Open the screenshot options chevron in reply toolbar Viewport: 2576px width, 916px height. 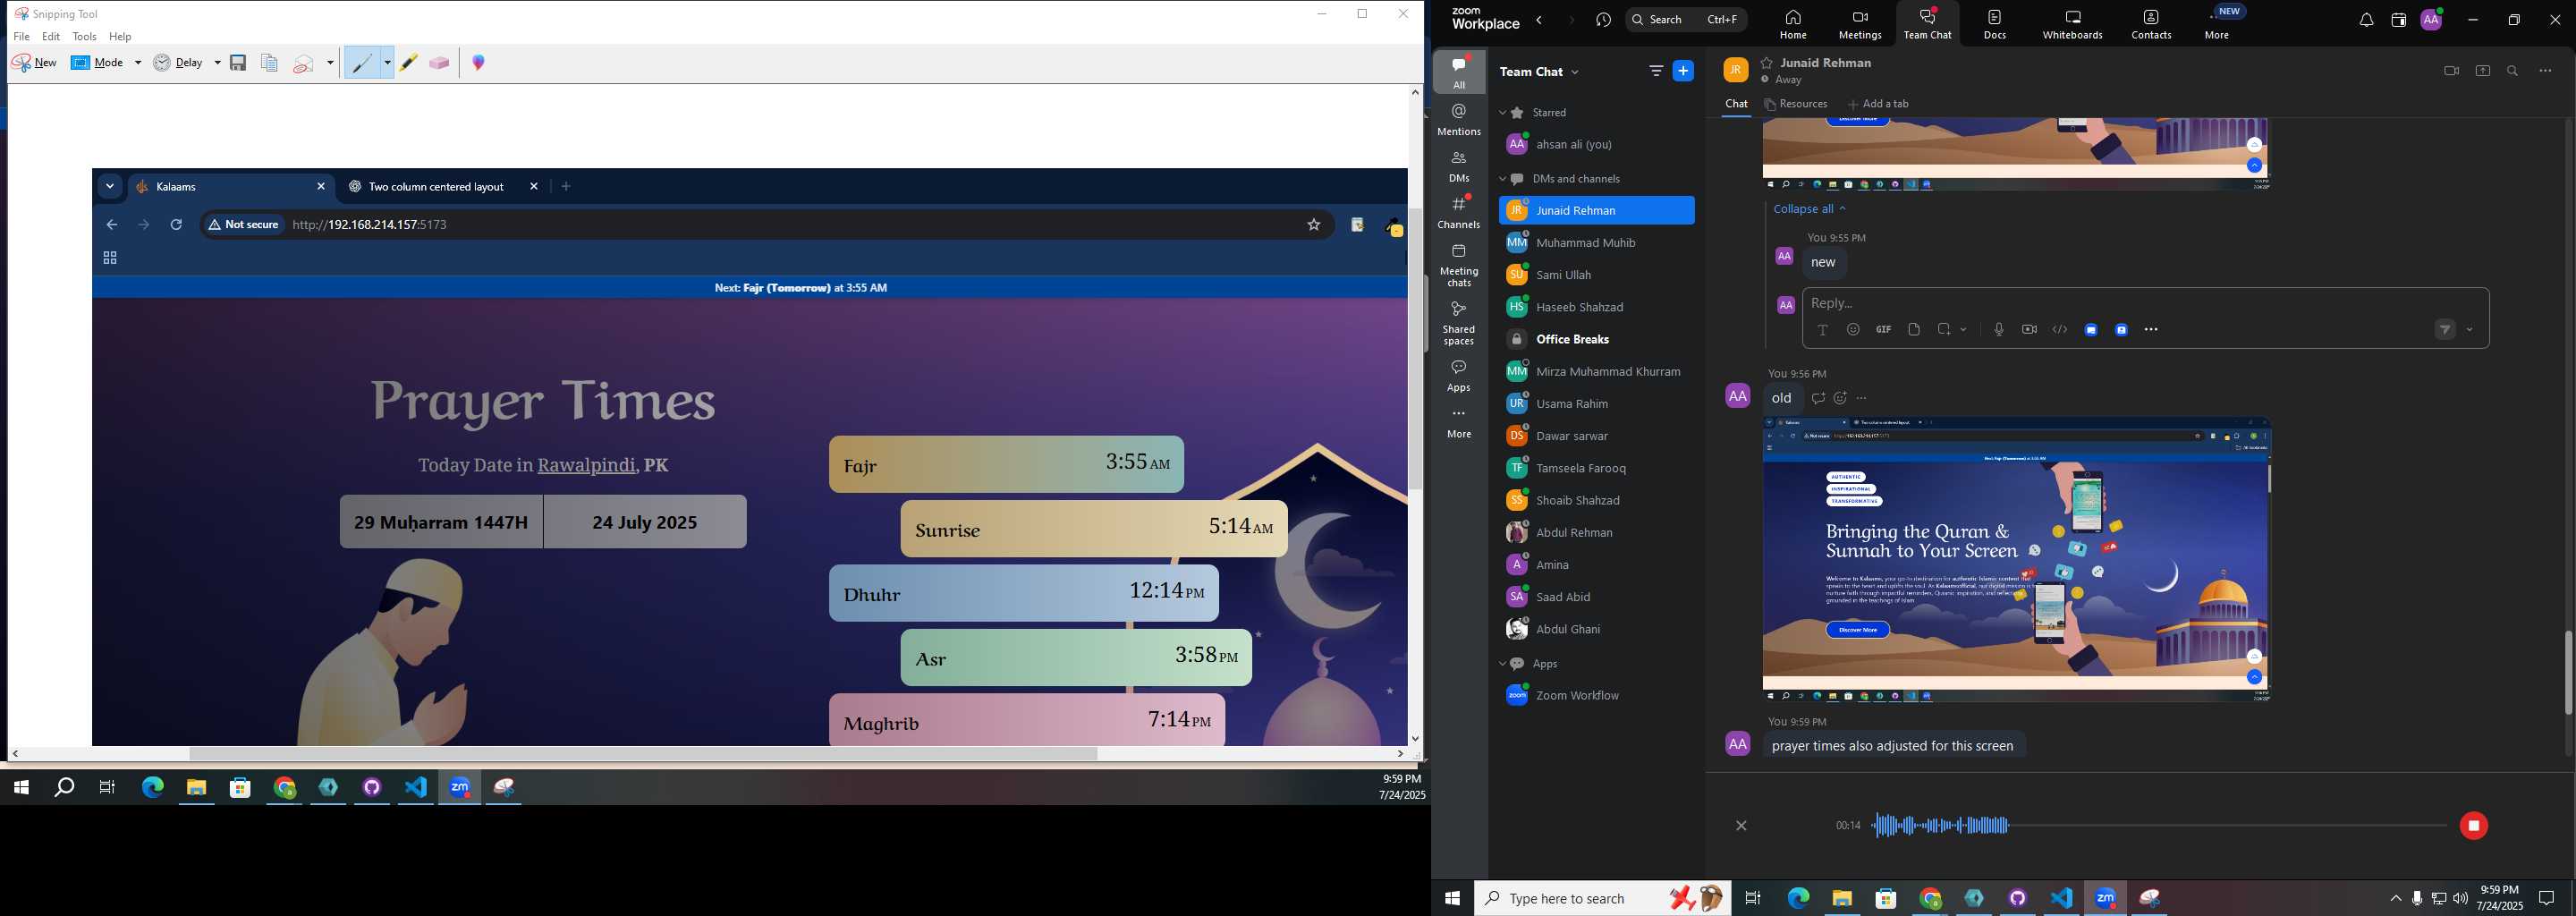tap(1964, 330)
